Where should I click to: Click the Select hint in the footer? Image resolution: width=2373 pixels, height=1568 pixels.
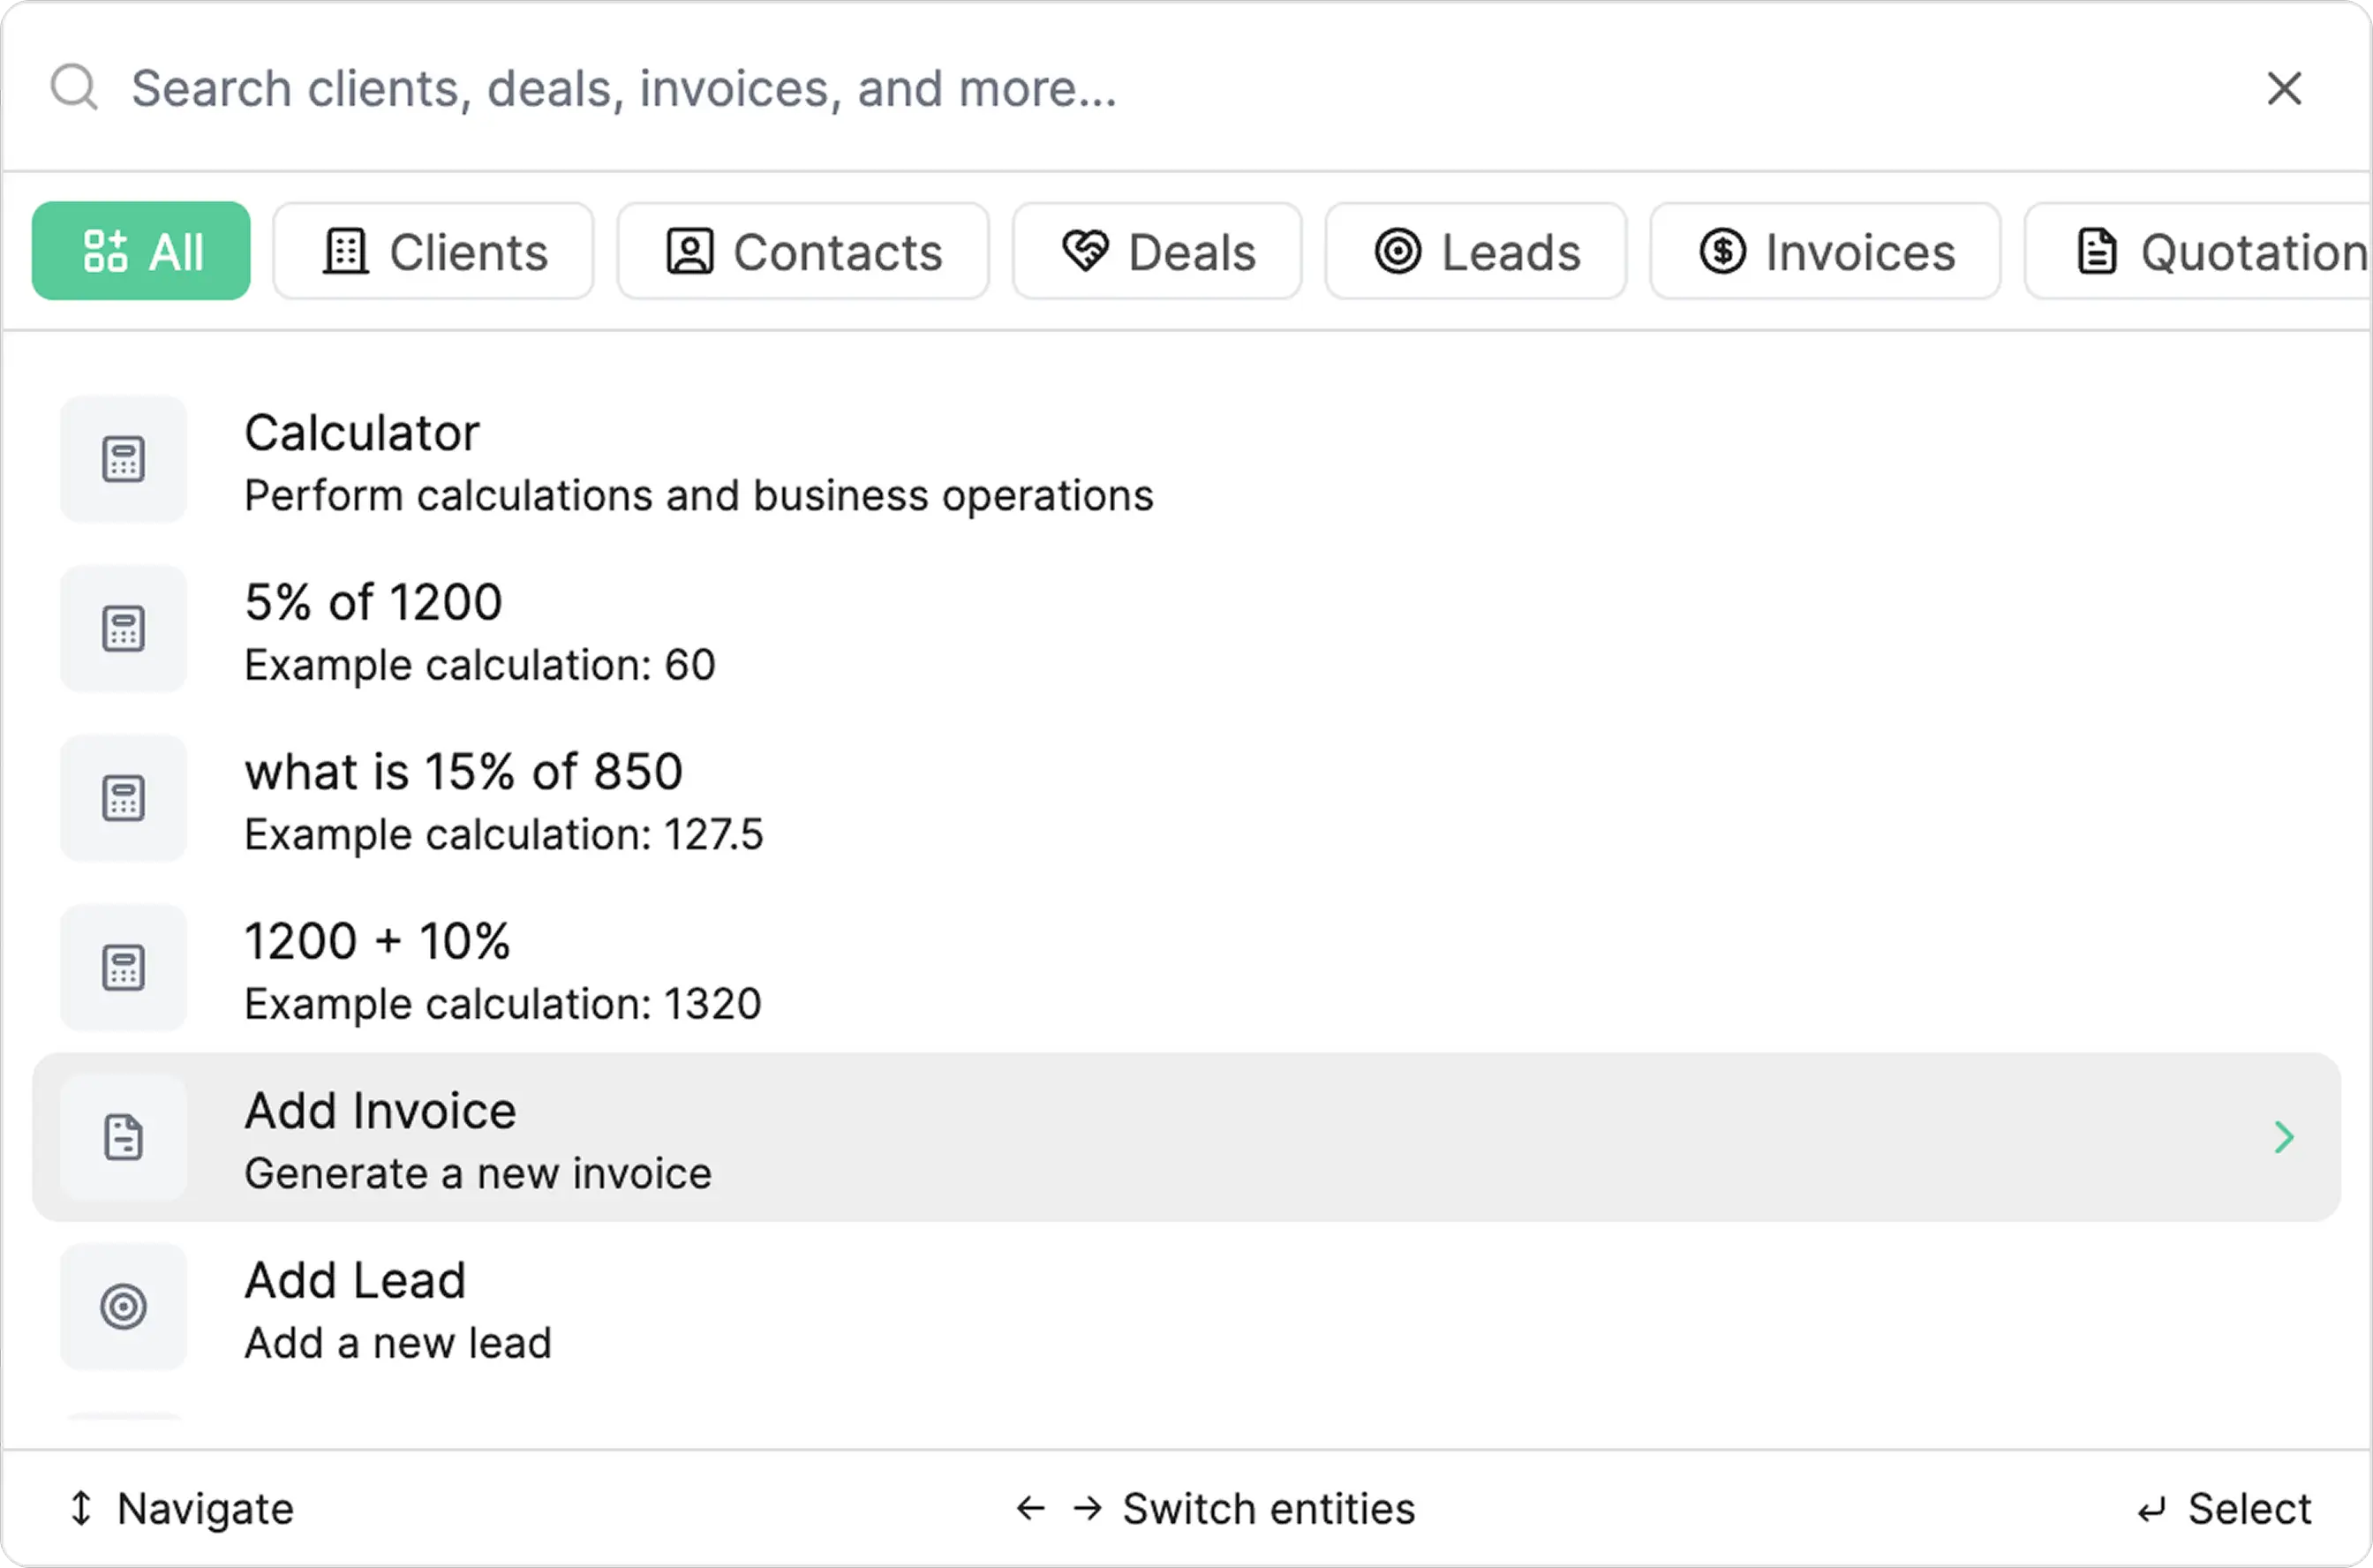click(2224, 1509)
